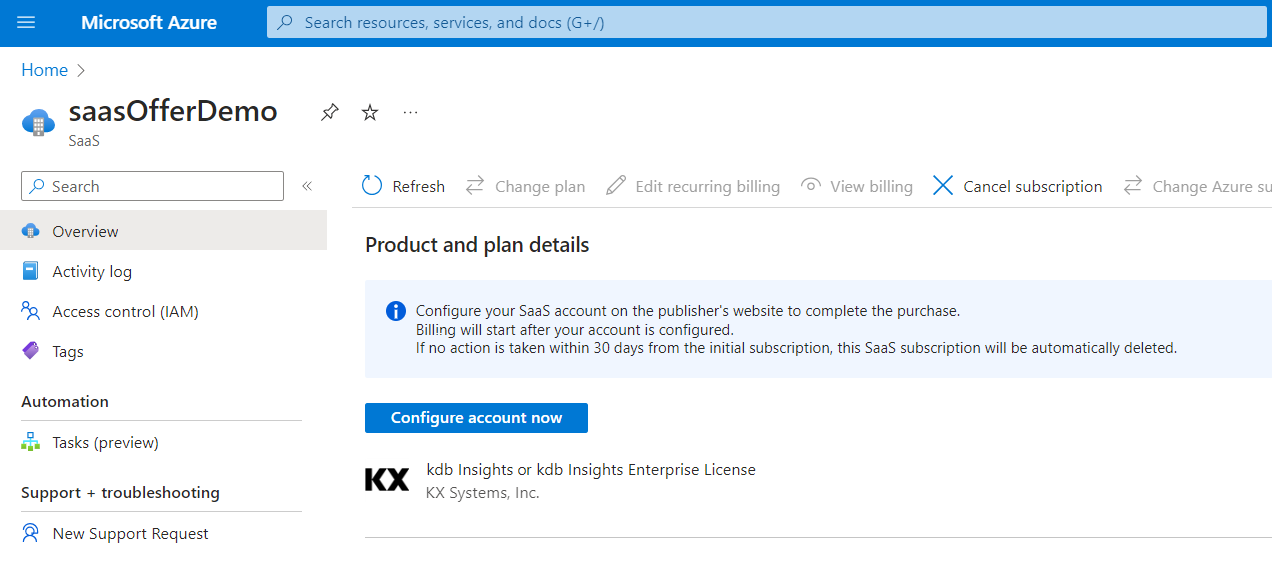Screen dimensions: 1272x561
Task: Focus the global Azure search bar
Action: tap(766, 22)
